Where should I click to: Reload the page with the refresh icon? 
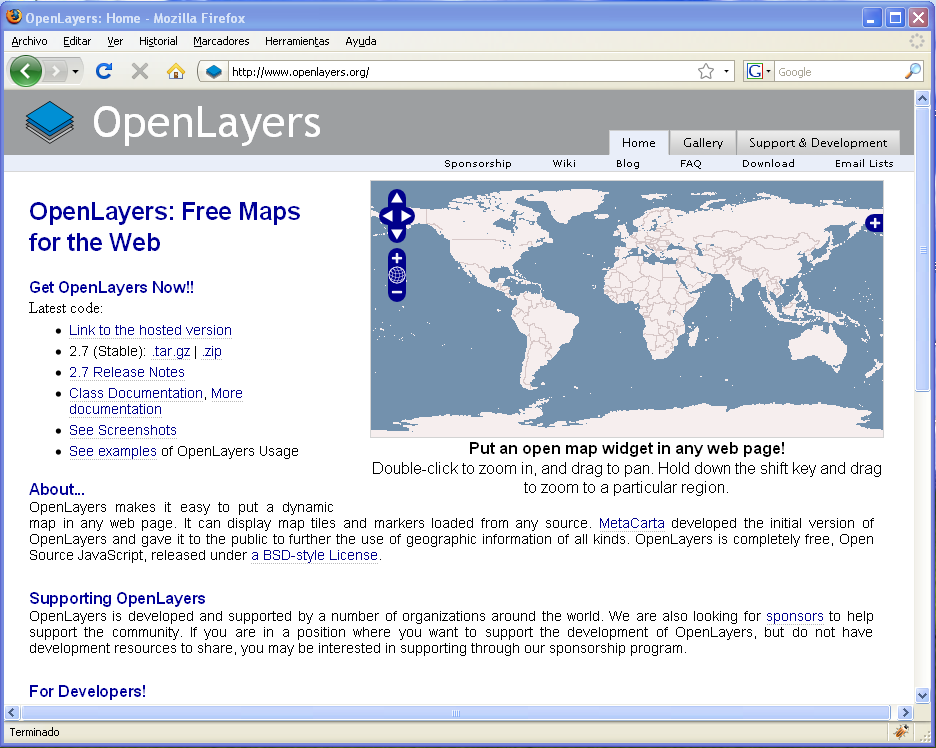click(x=103, y=71)
